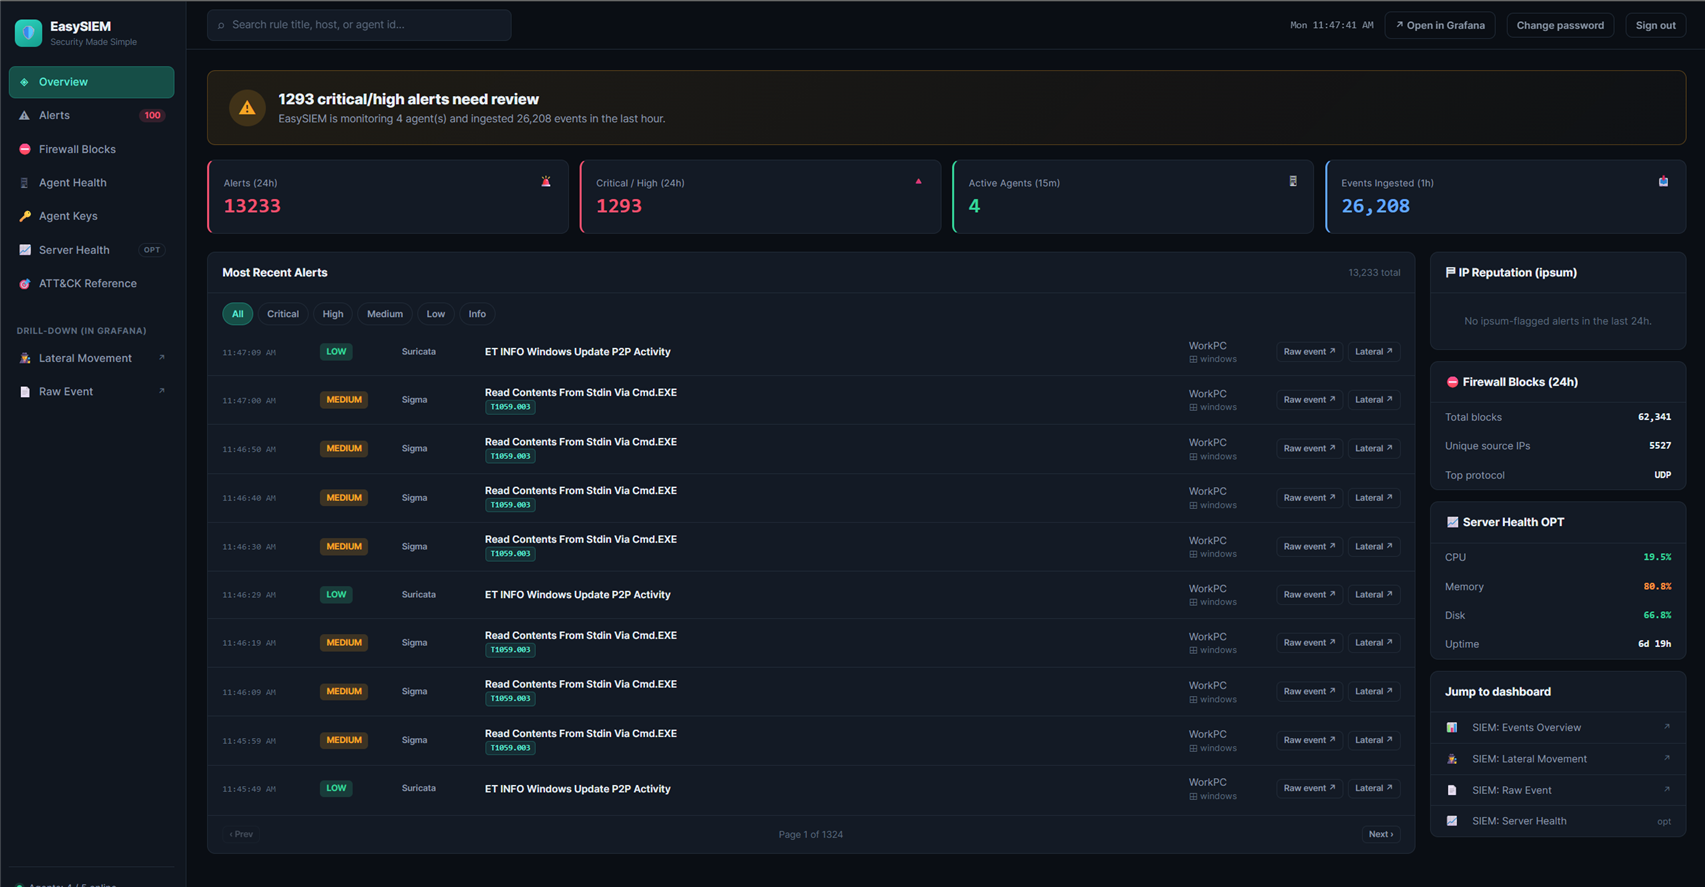Sign out of EasySIEM

1655,25
